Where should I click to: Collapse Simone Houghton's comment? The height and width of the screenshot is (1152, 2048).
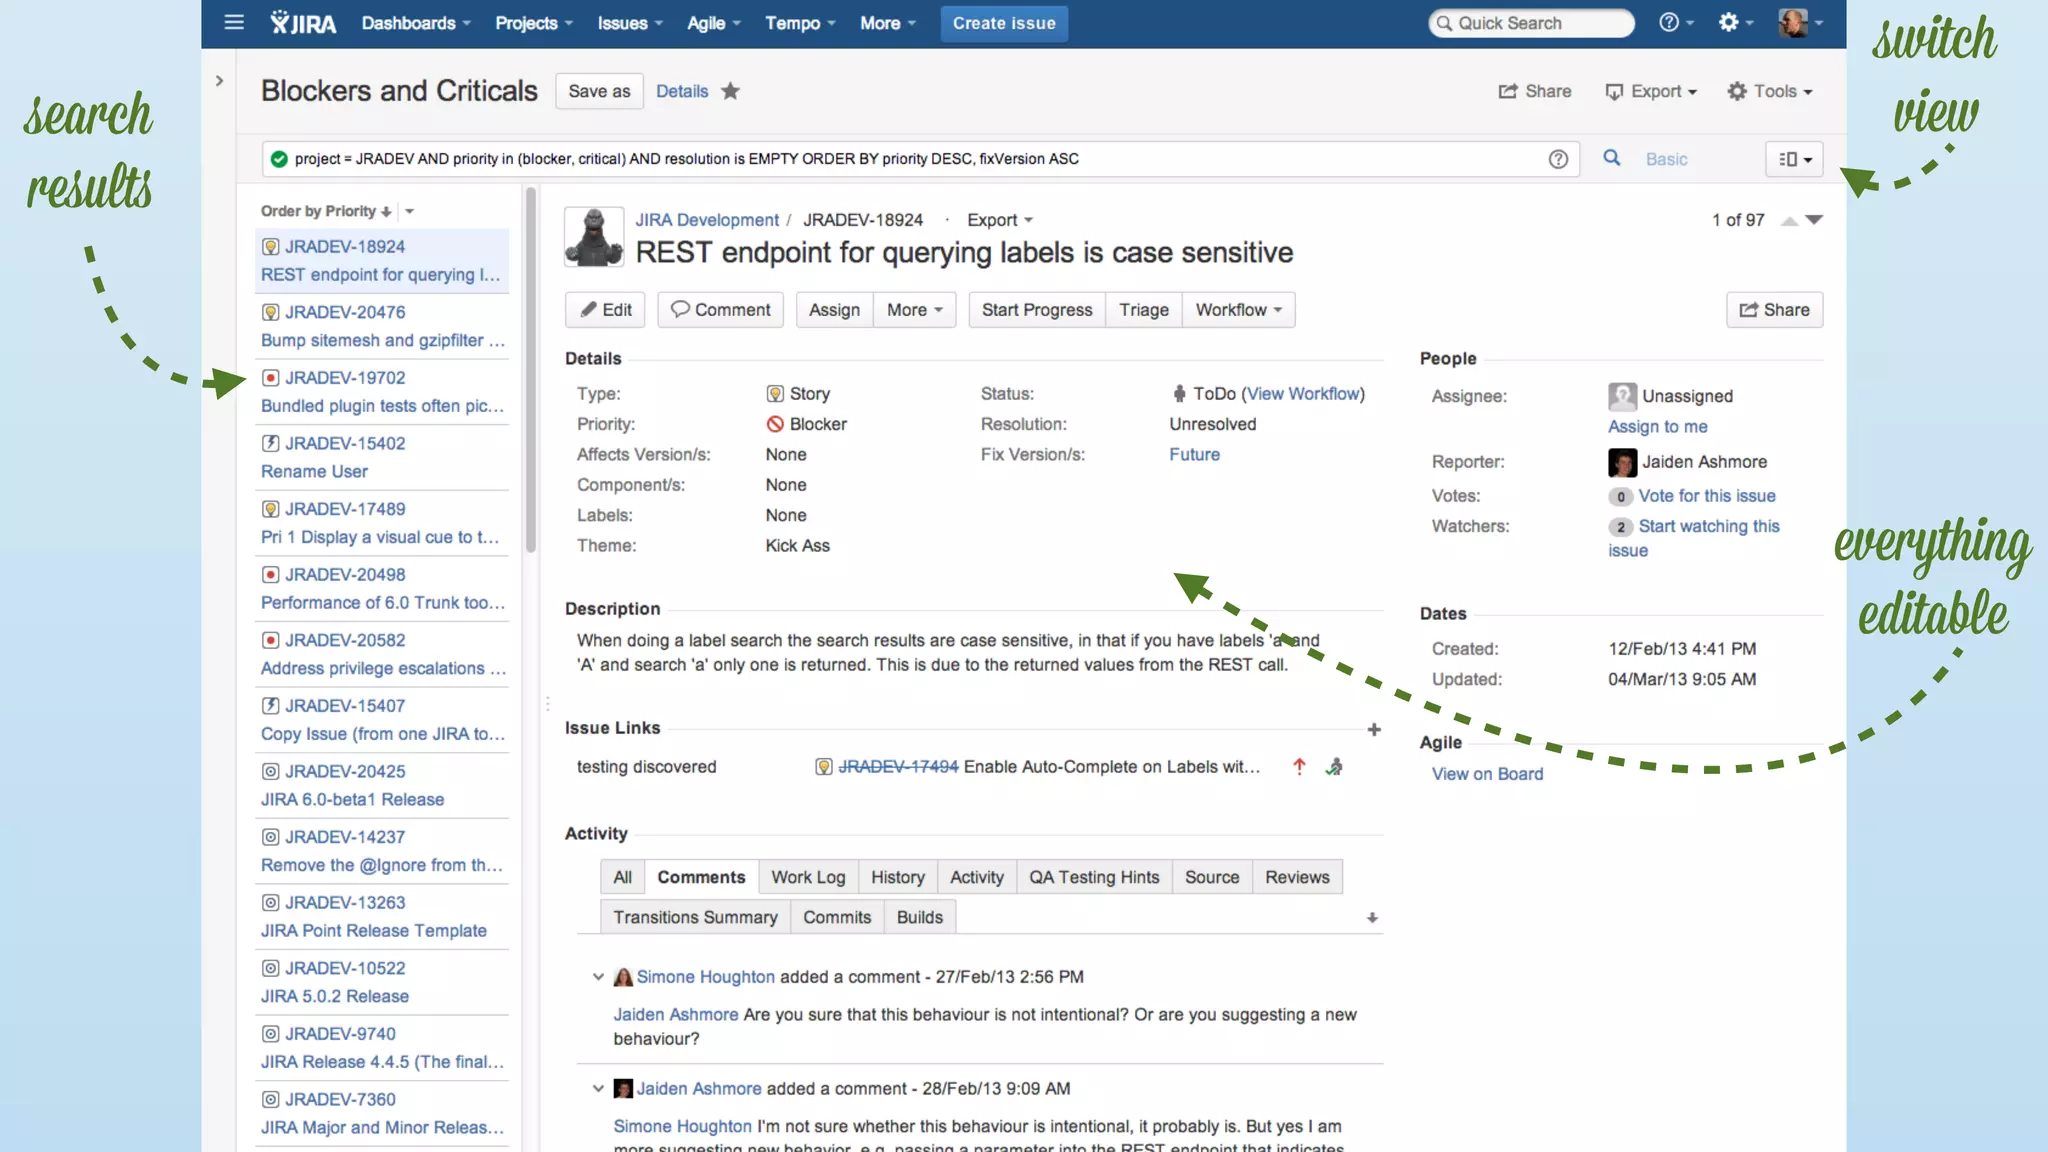point(598,977)
